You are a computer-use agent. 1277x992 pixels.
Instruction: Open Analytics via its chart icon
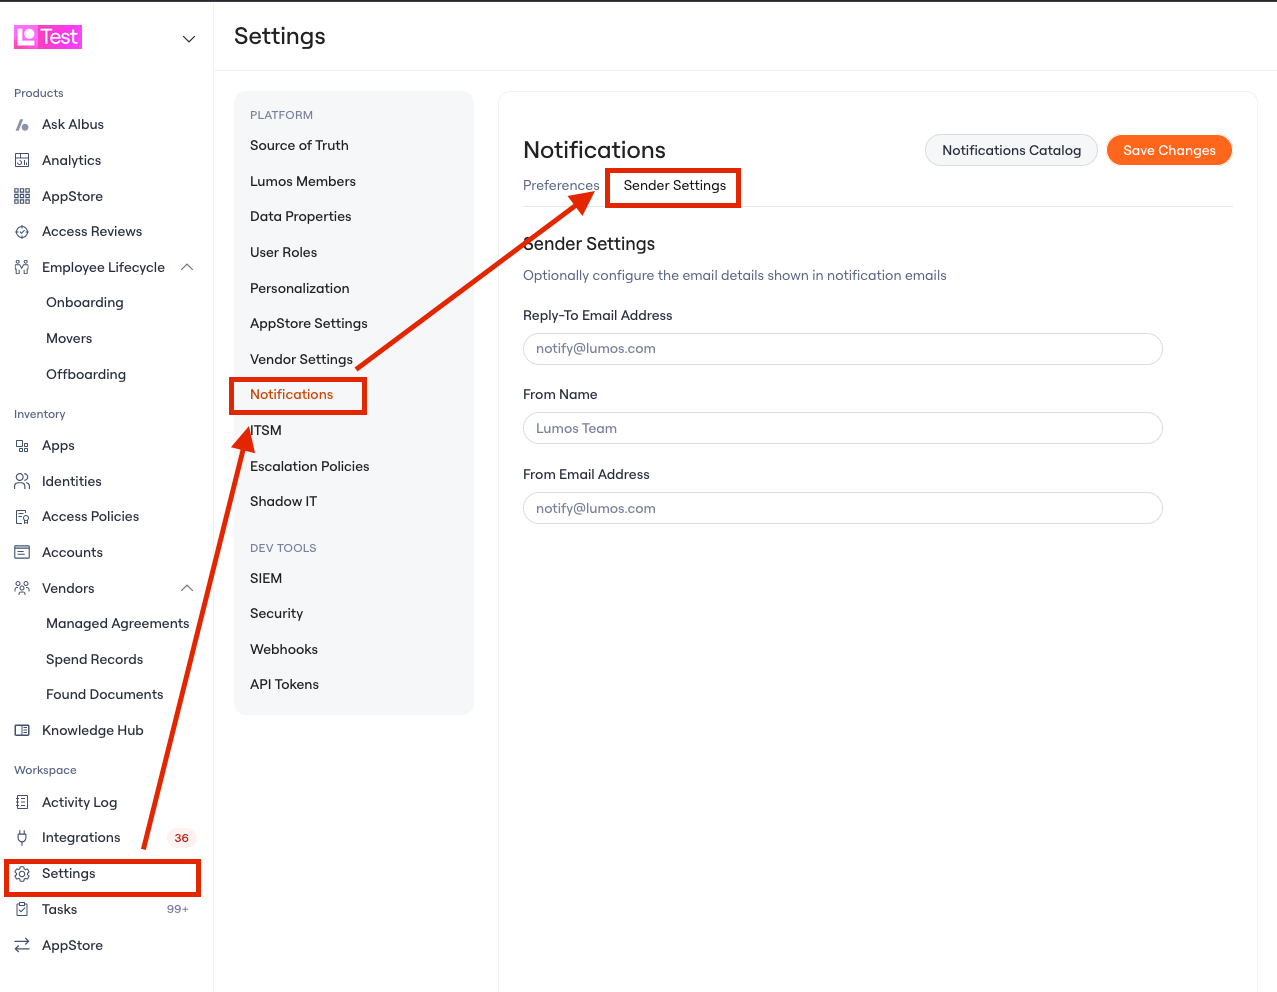(22, 160)
